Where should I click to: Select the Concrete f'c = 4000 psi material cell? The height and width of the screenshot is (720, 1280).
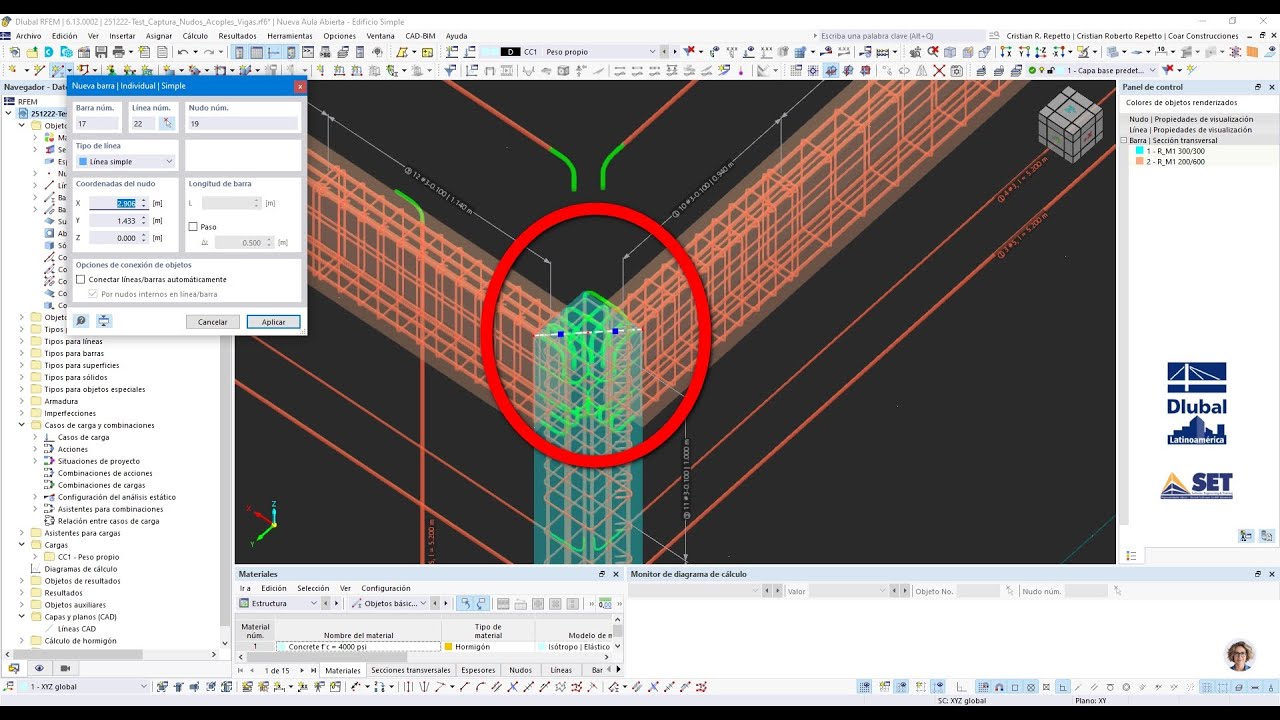tap(358, 647)
